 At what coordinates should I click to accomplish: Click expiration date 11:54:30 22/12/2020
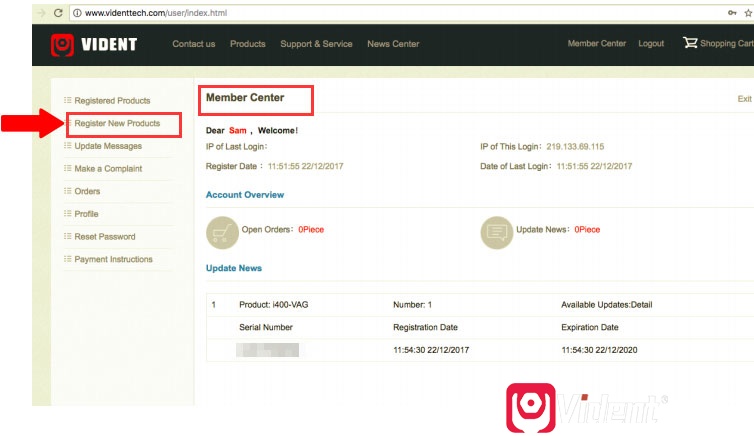point(599,350)
